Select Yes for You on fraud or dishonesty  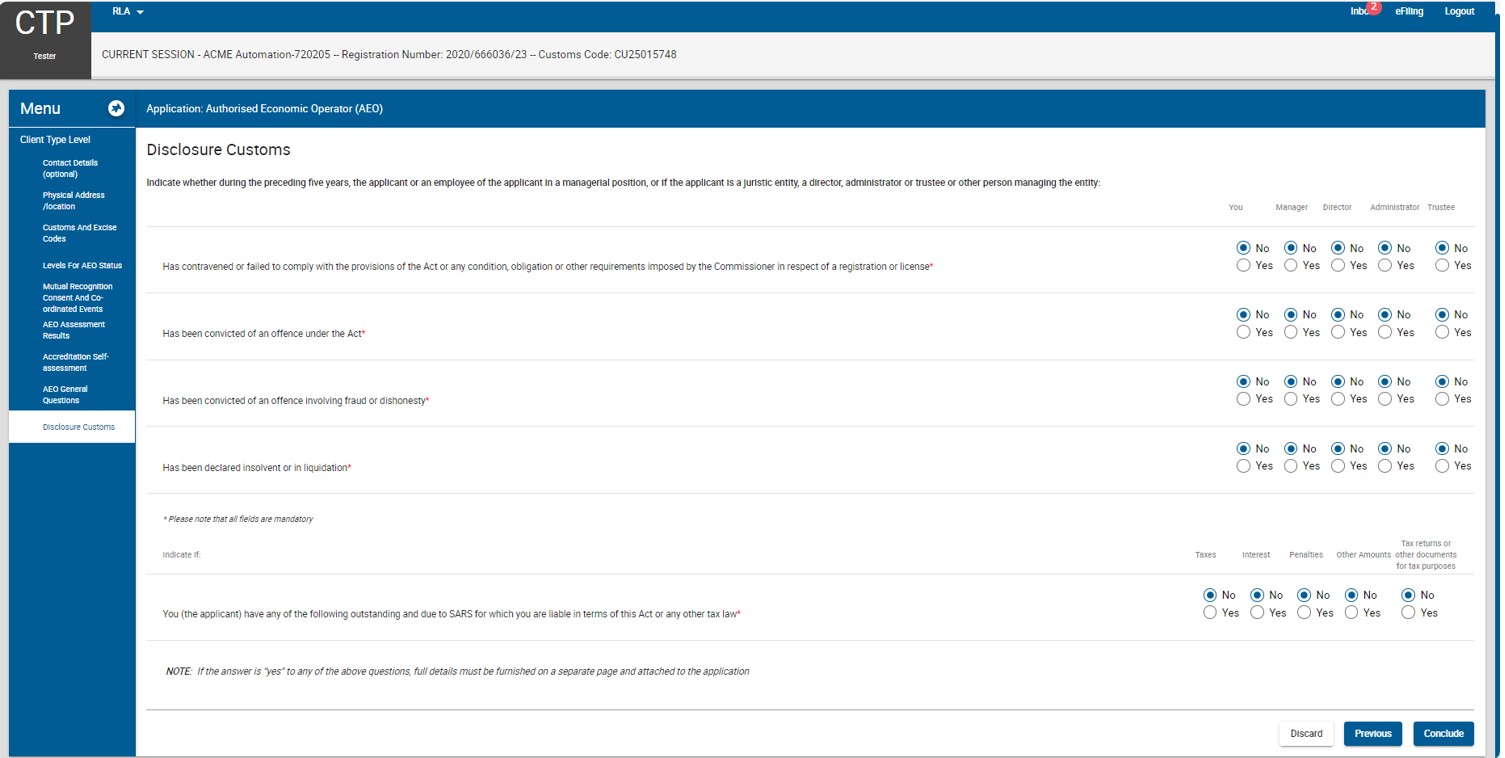coord(1243,399)
